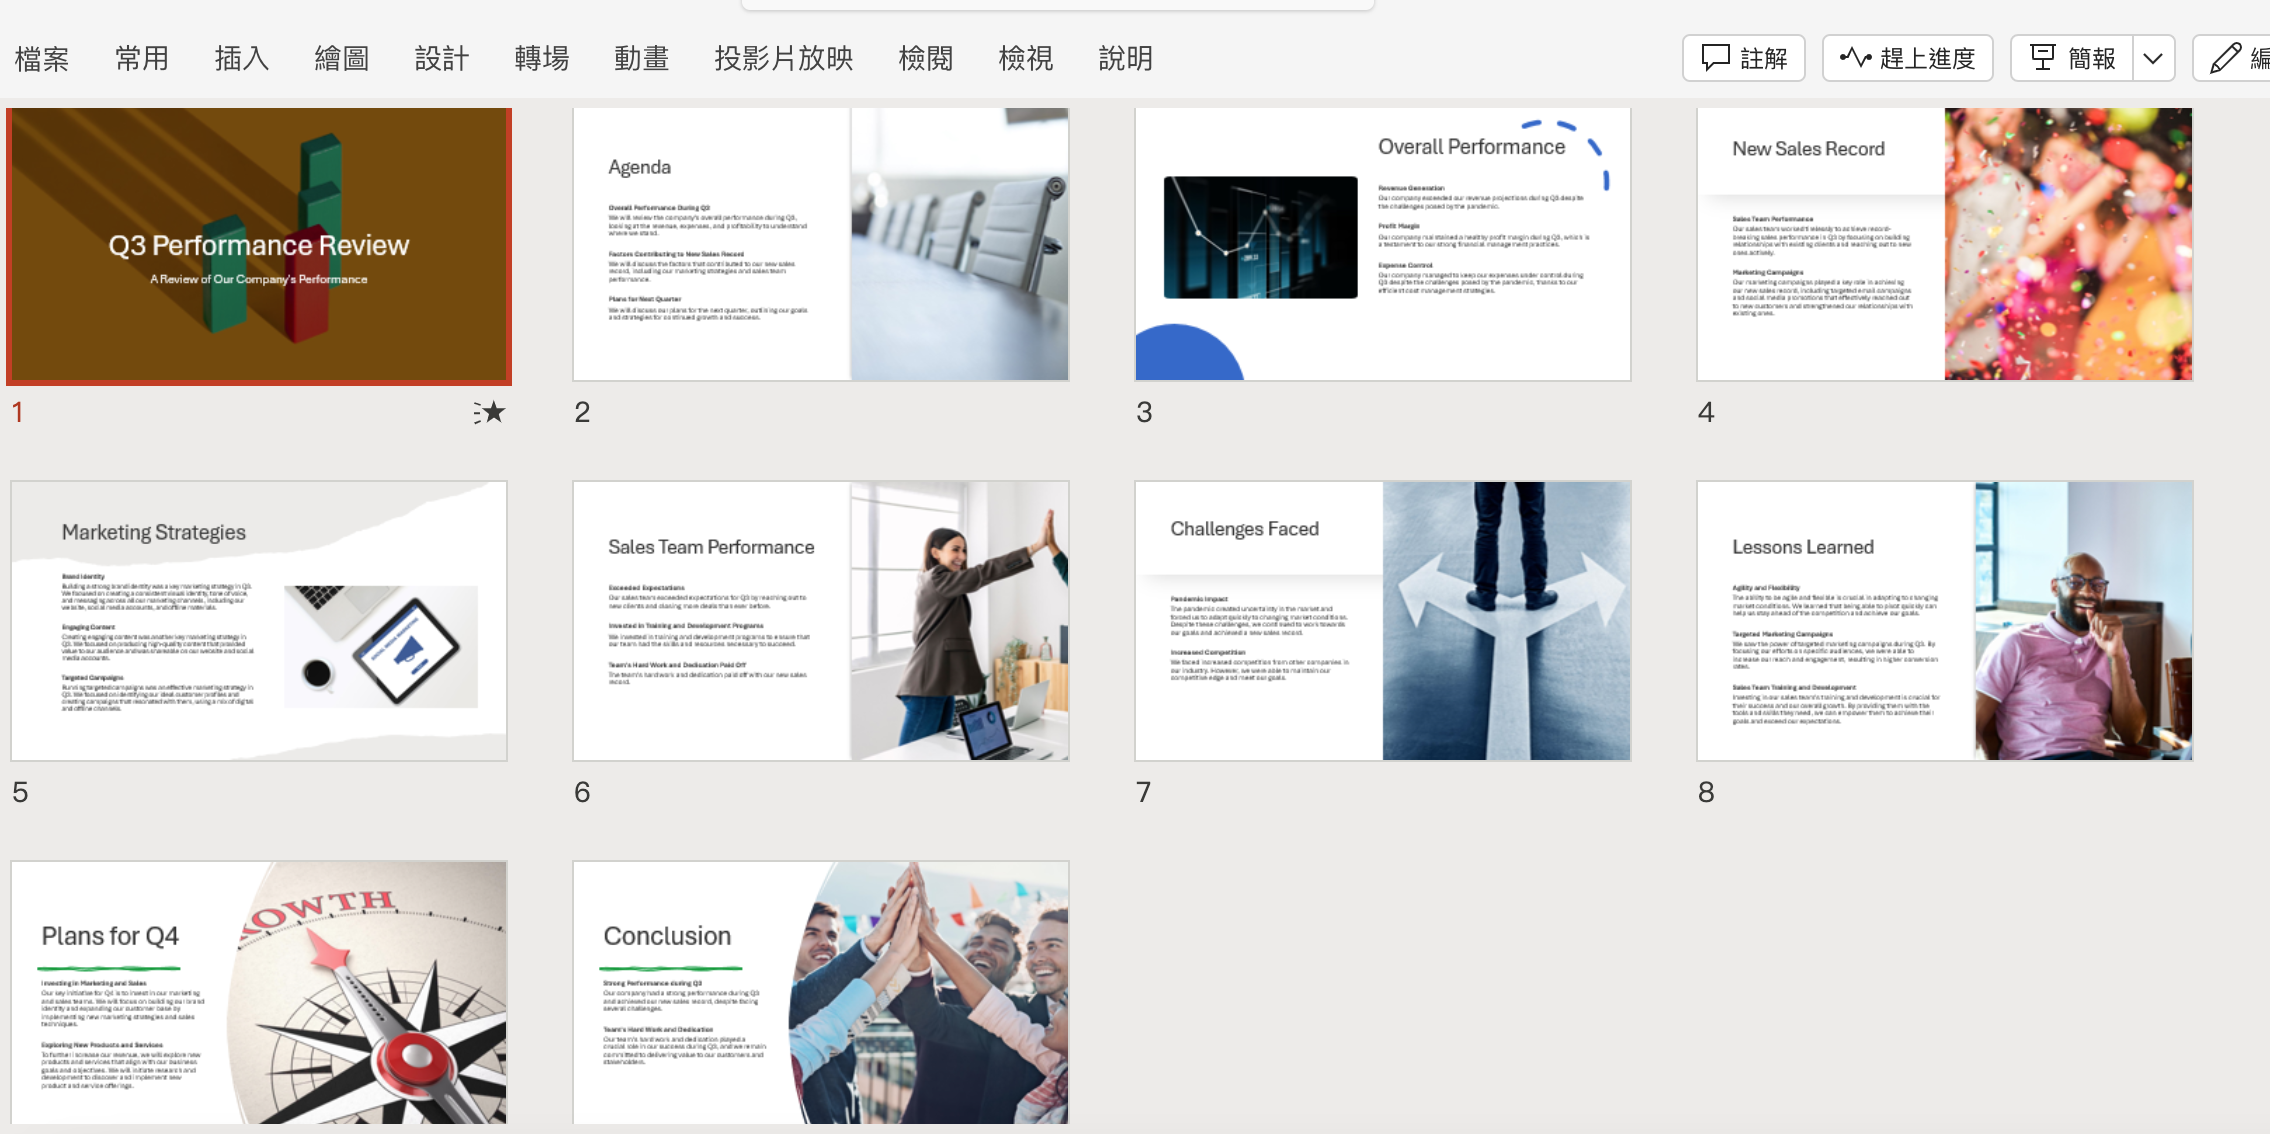Screen dimensions: 2270x1134
Task: Open the 繪圖 tab
Action: point(342,58)
